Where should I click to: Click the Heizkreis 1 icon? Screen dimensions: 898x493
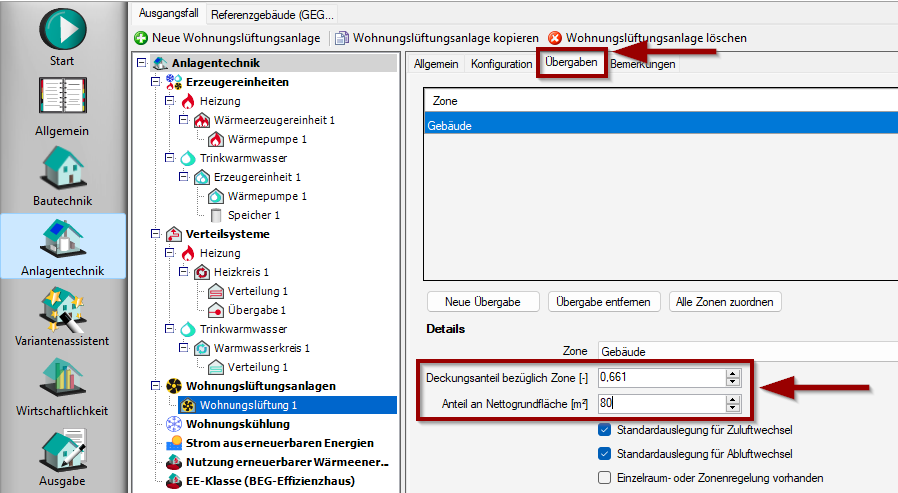click(x=202, y=272)
